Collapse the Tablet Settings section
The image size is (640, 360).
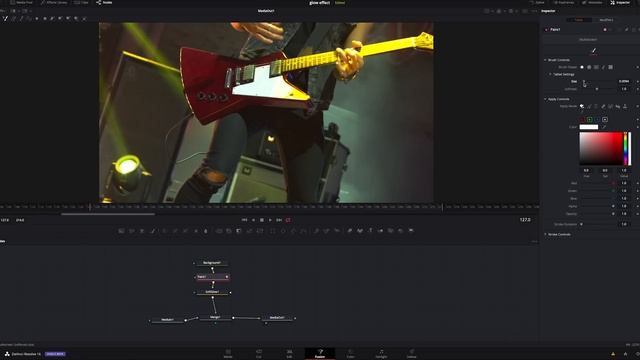point(550,74)
